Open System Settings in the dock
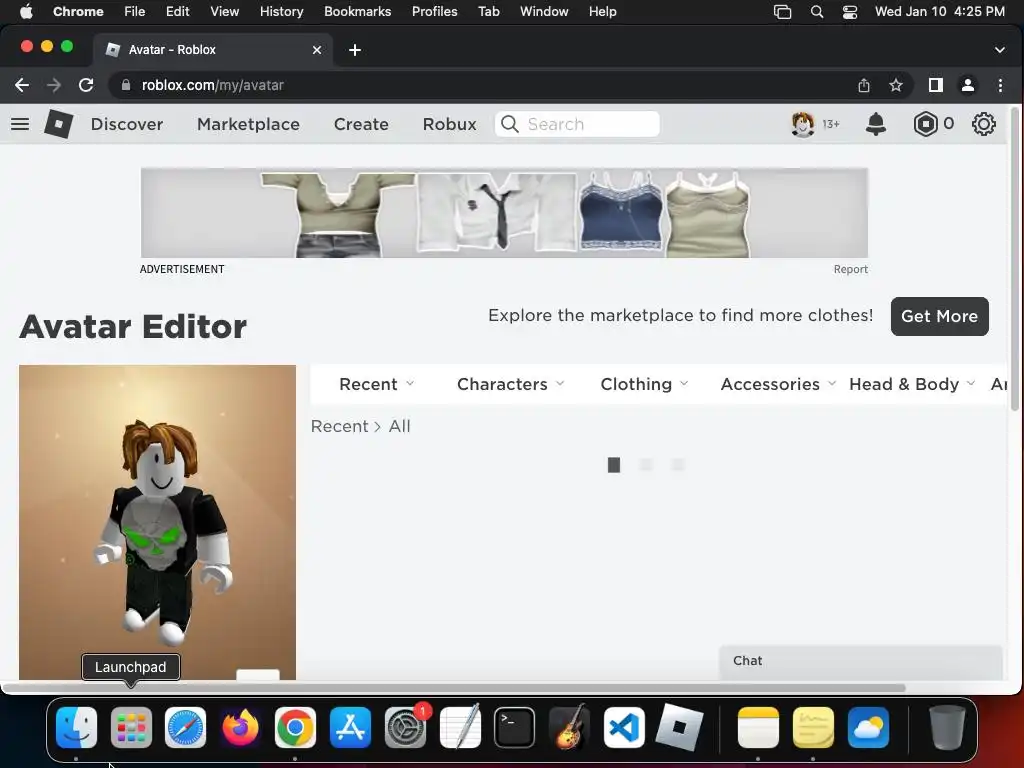Viewport: 1024px width, 768px height. point(406,728)
